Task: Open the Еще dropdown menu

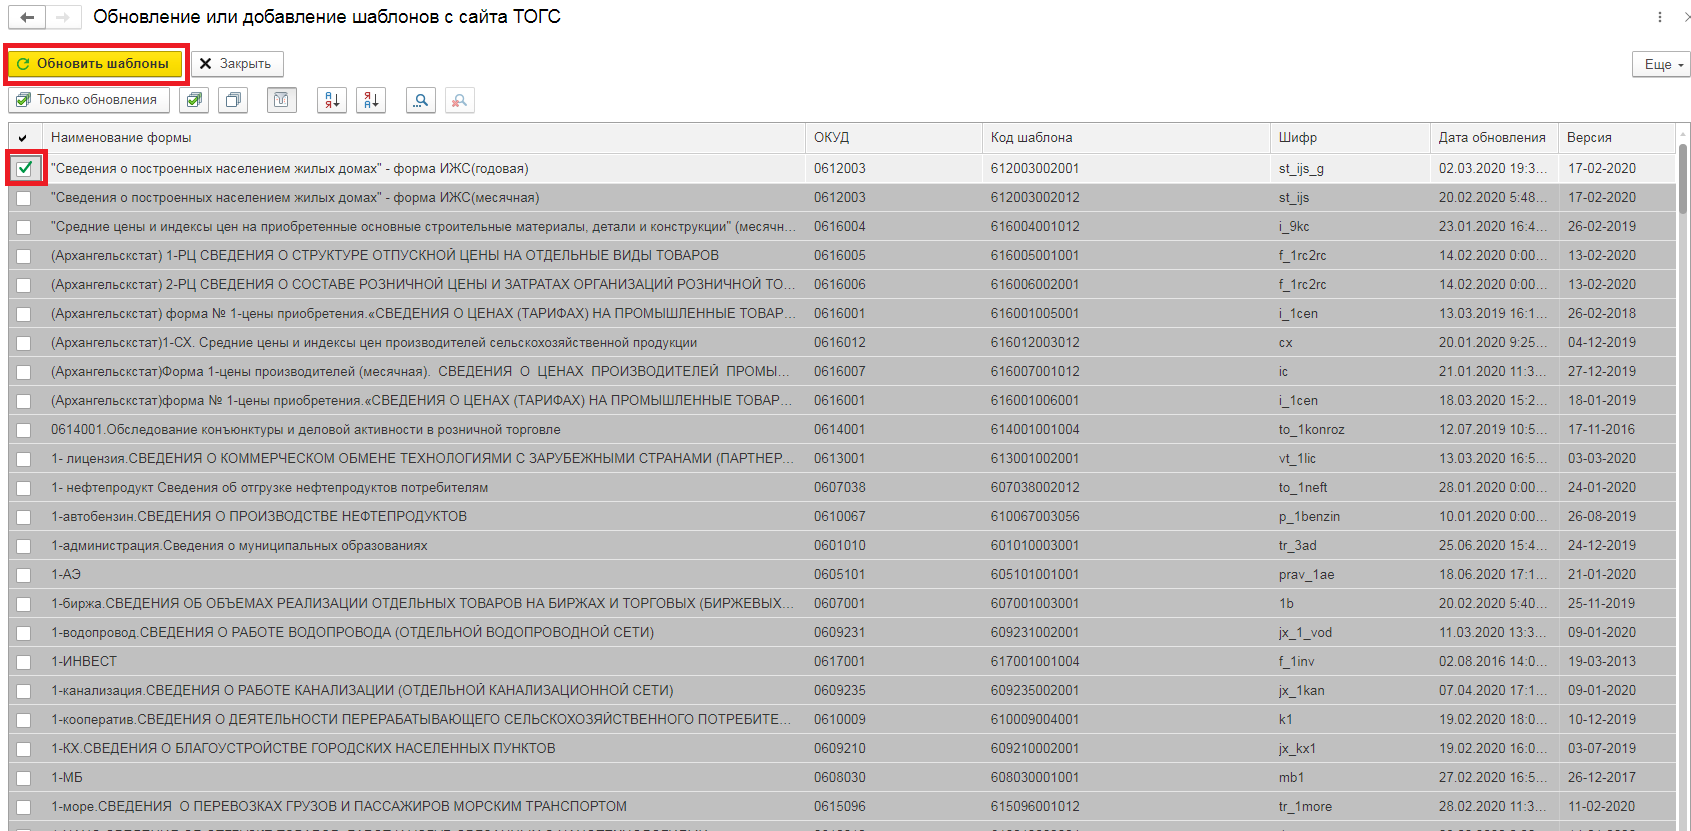Action: pos(1661,64)
